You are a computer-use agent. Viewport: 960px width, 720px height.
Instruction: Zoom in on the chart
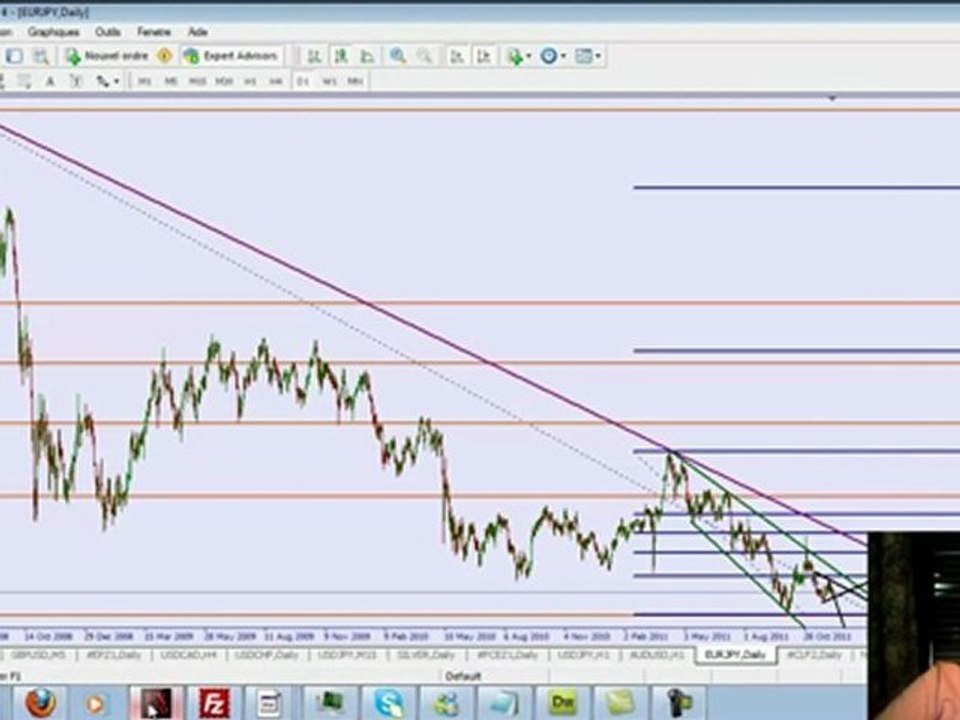pyautogui.click(x=398, y=56)
